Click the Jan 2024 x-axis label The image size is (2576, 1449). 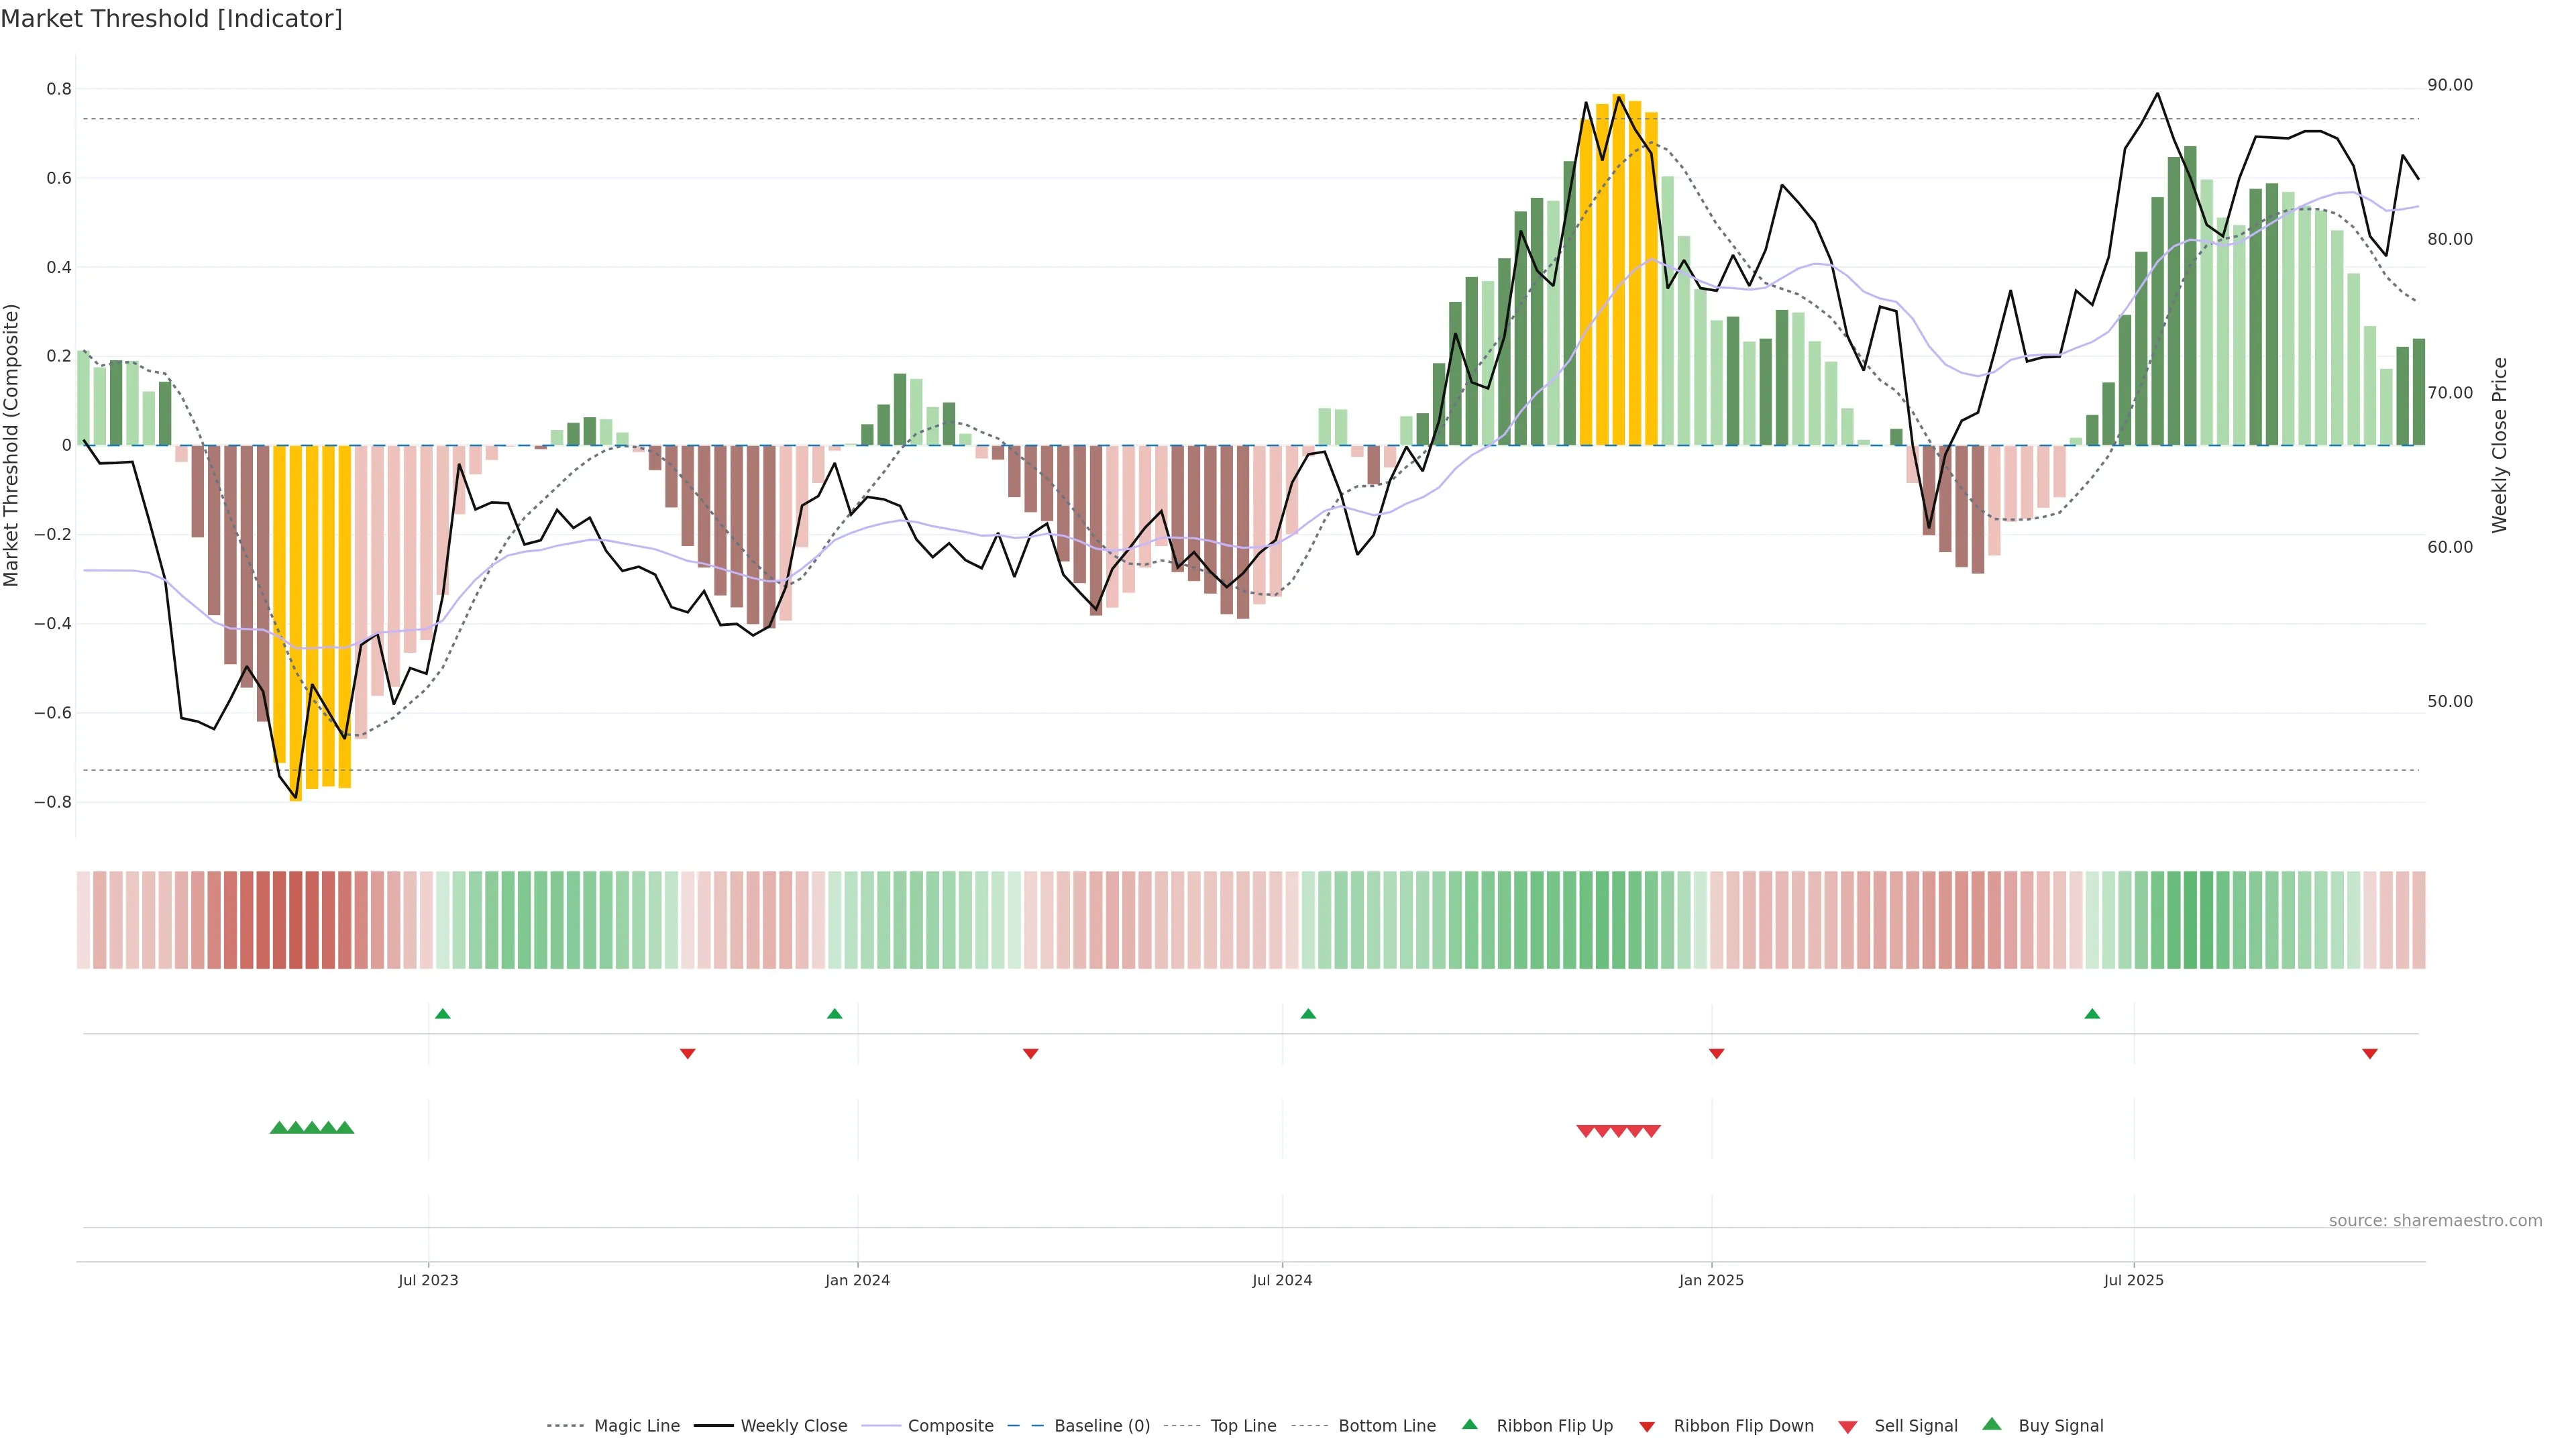pos(857,1280)
